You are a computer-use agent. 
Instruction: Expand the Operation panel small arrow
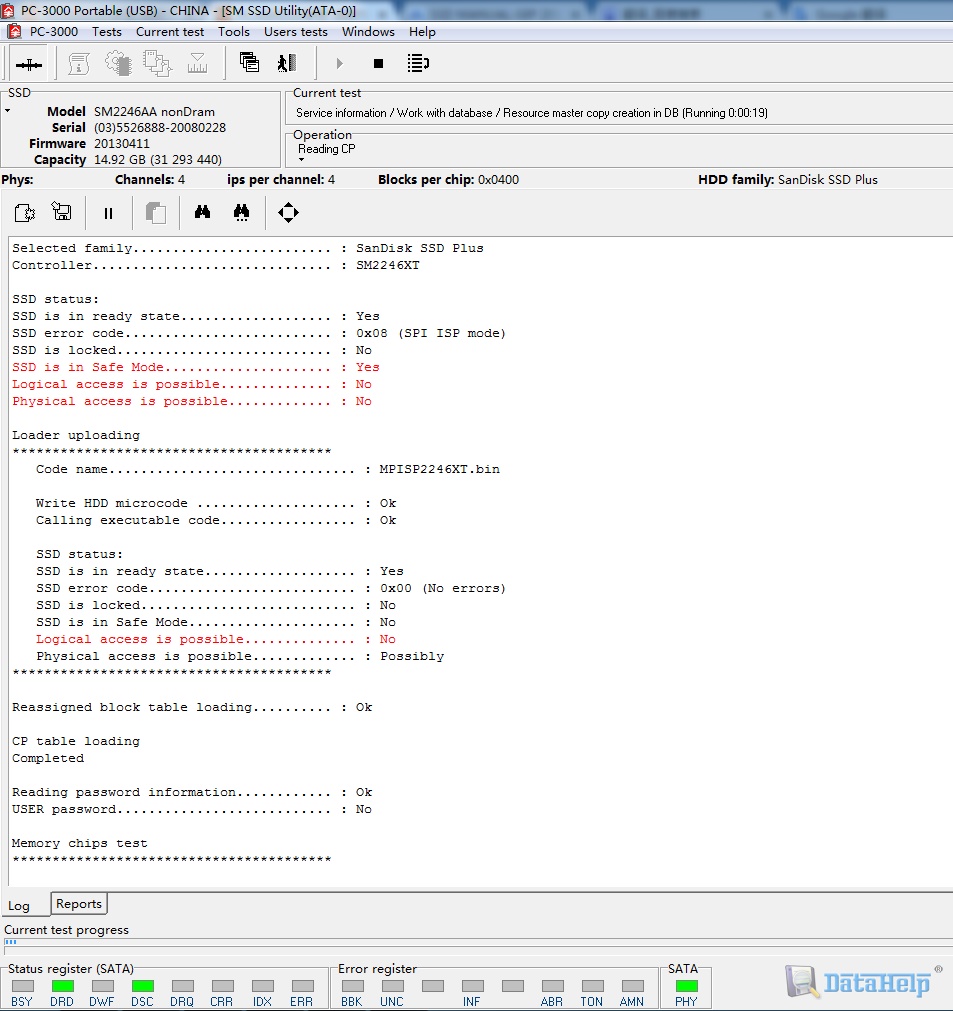tap(301, 160)
